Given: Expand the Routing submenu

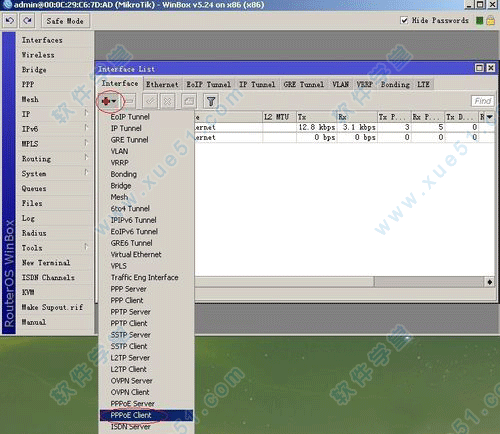Looking at the screenshot, I should tap(86, 158).
